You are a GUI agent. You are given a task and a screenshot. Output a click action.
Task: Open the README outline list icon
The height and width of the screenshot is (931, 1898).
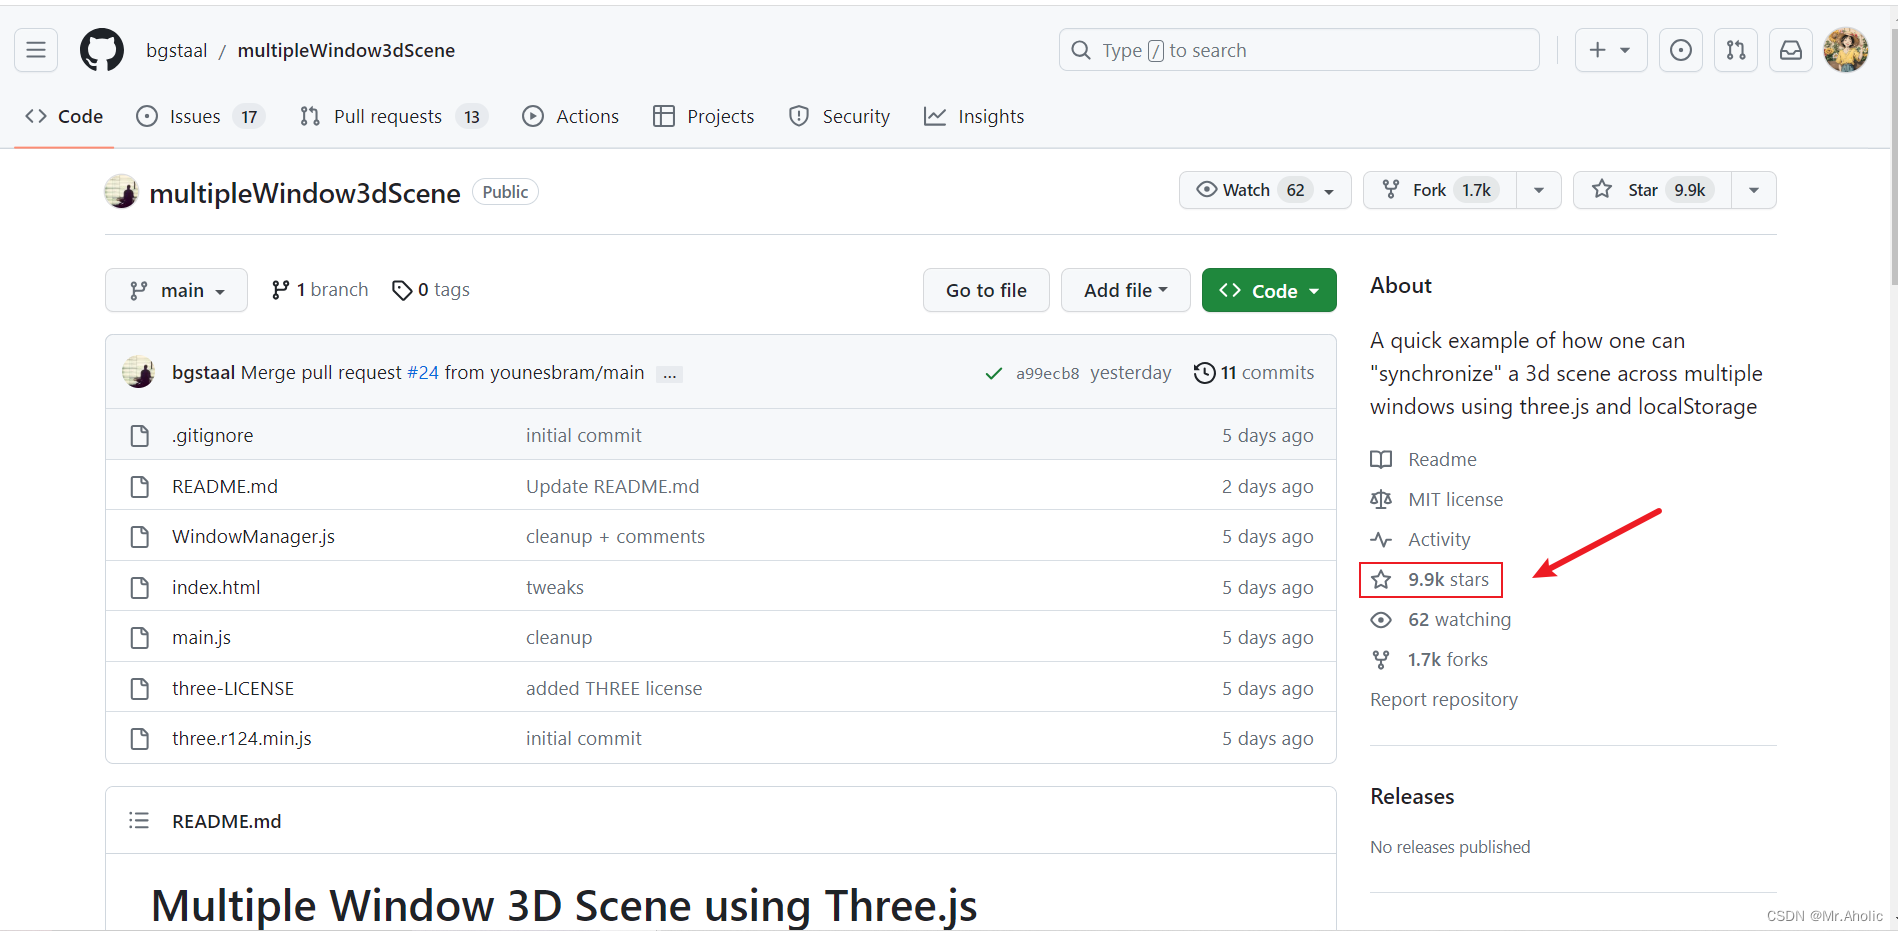139,820
